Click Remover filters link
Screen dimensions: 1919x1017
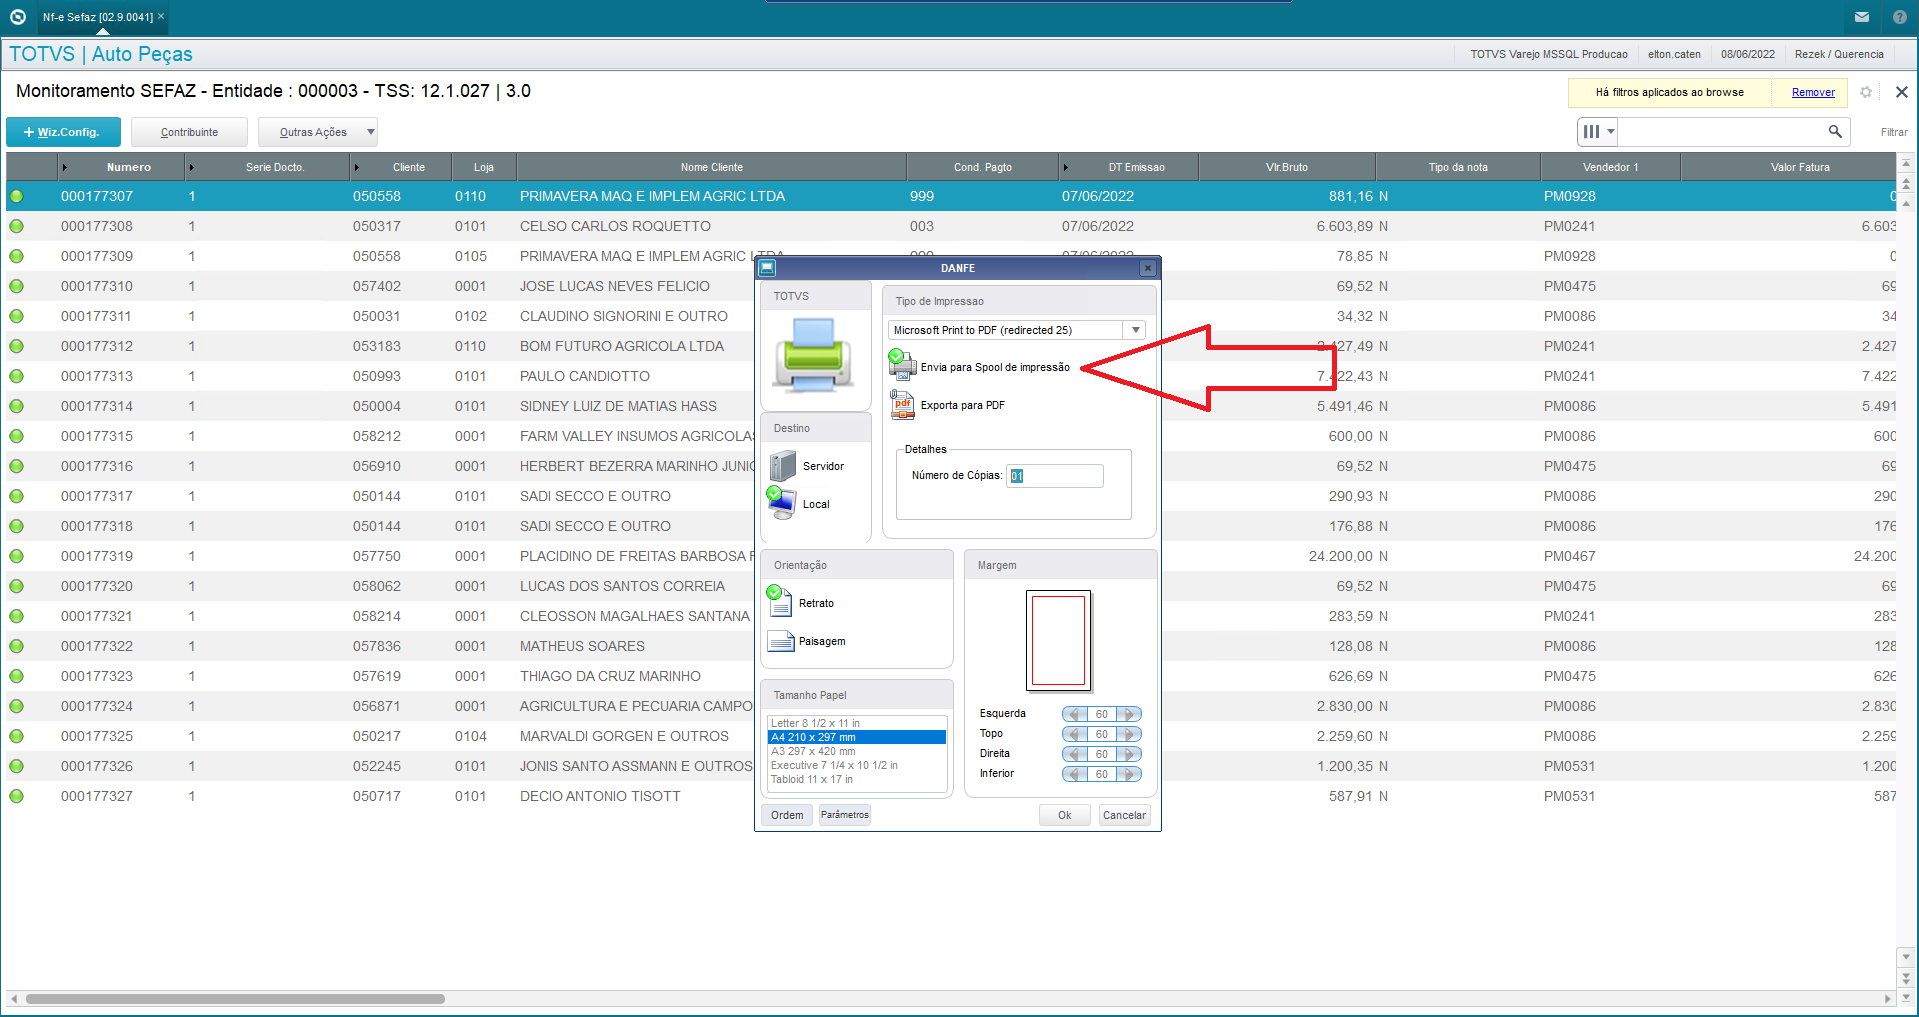(x=1813, y=92)
